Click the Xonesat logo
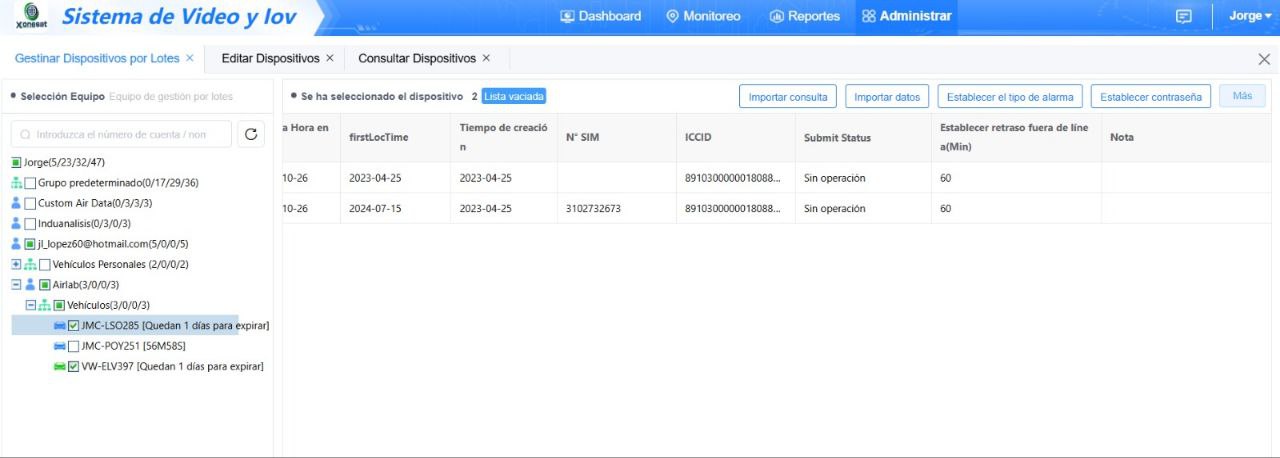1280x458 pixels. click(32, 17)
